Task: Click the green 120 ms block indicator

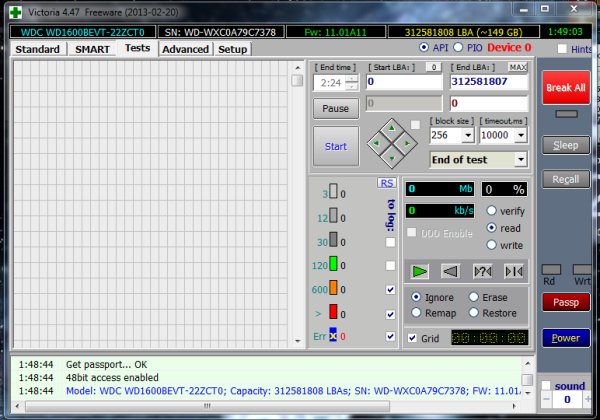Action: coord(333,264)
